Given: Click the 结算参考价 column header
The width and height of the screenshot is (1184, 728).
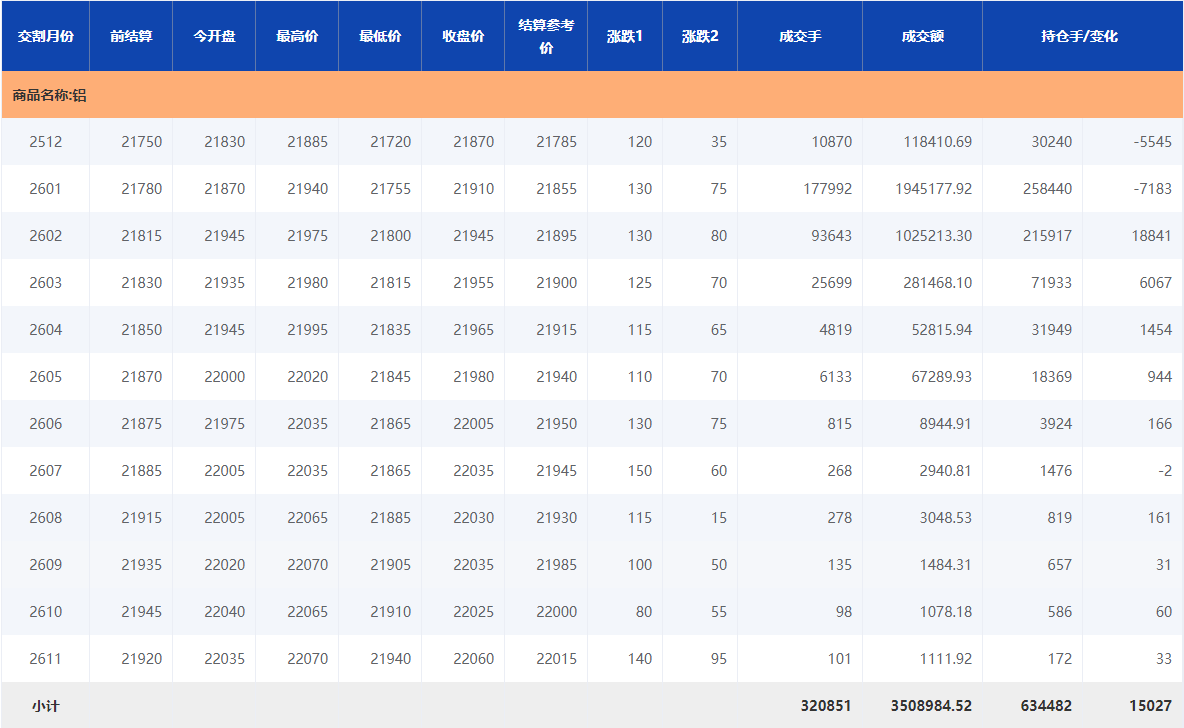Looking at the screenshot, I should point(546,36).
